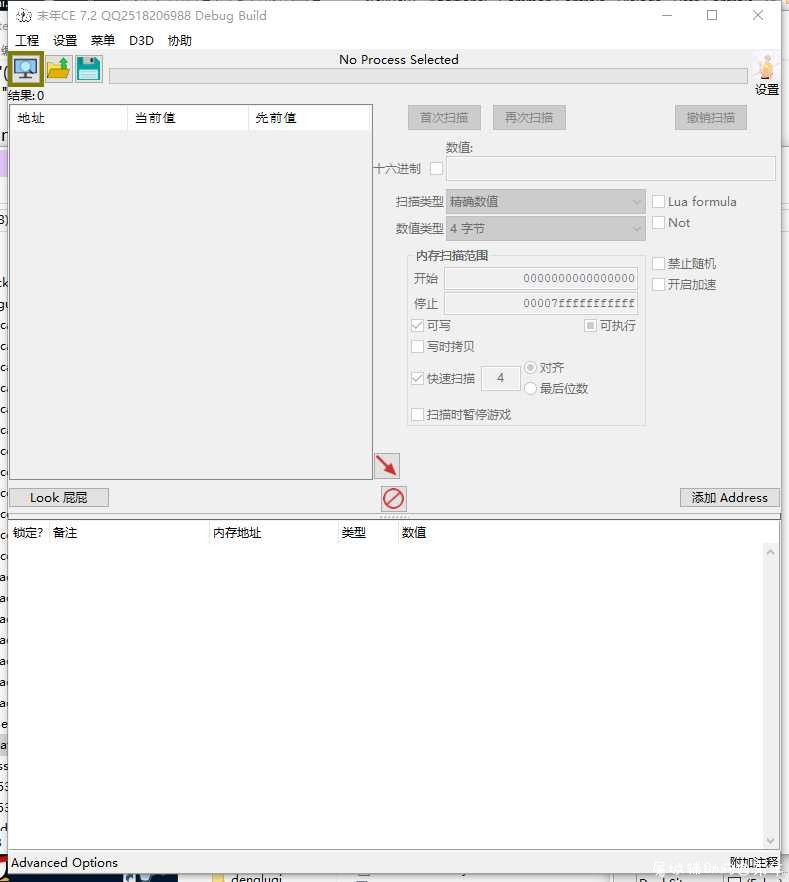The image size is (789, 882).
Task: Click the 数值 input field
Action: coord(611,169)
